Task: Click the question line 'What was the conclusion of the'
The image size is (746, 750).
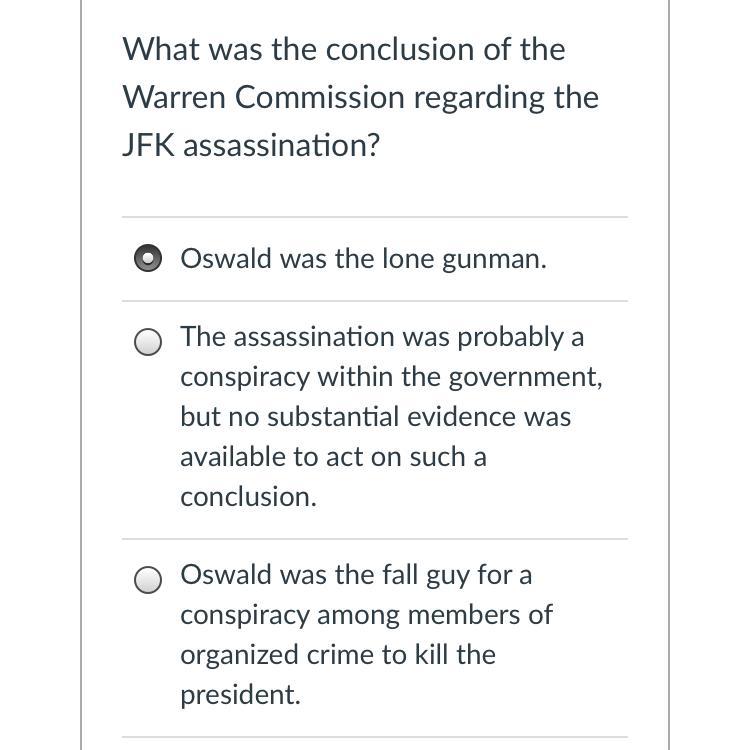Action: 344,49
